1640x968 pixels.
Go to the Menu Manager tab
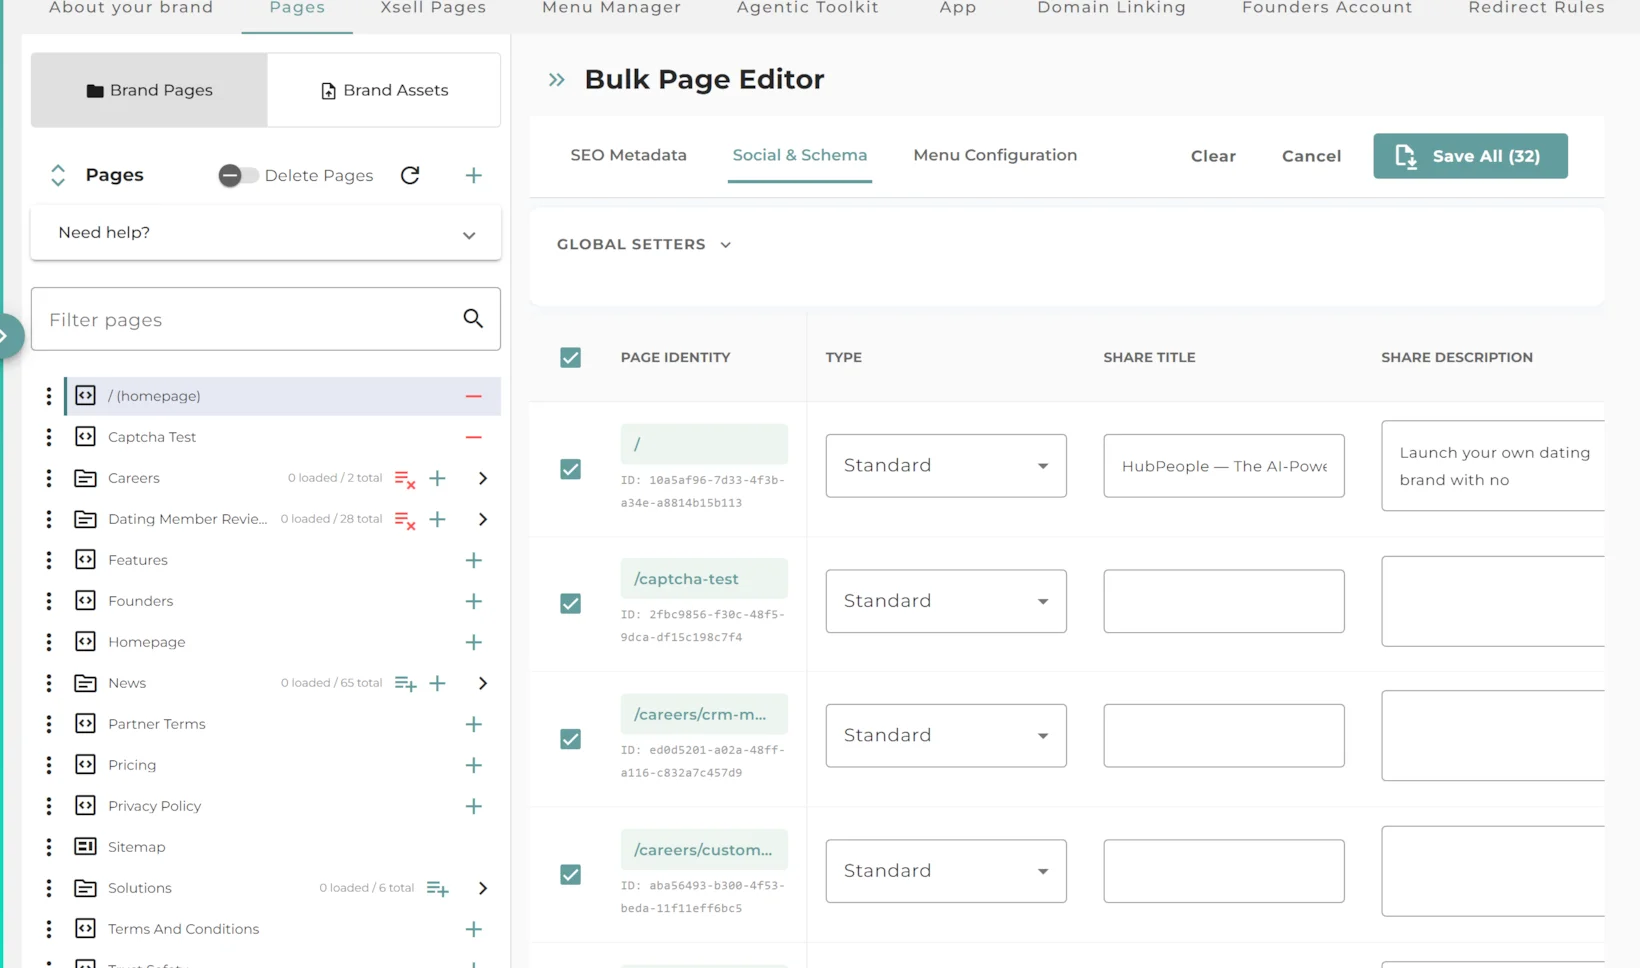pyautogui.click(x=611, y=8)
